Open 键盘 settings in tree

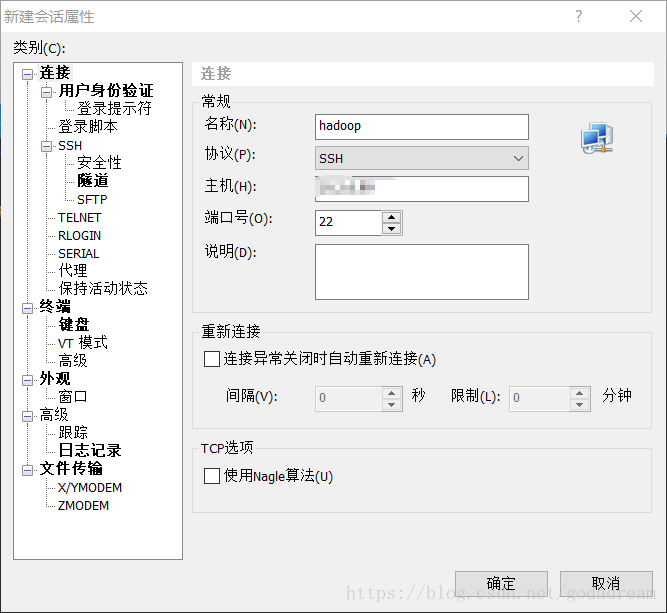click(x=74, y=324)
